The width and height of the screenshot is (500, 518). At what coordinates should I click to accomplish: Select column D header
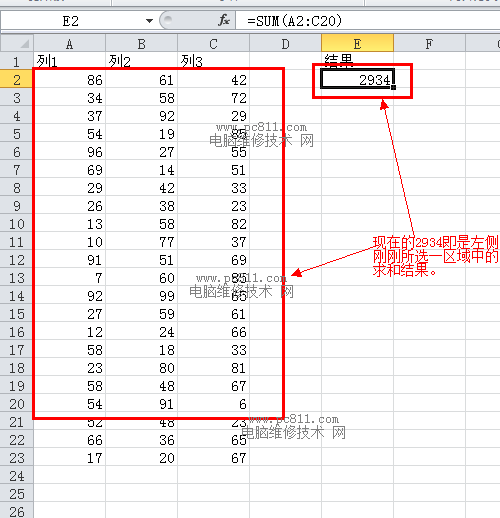pyautogui.click(x=285, y=44)
